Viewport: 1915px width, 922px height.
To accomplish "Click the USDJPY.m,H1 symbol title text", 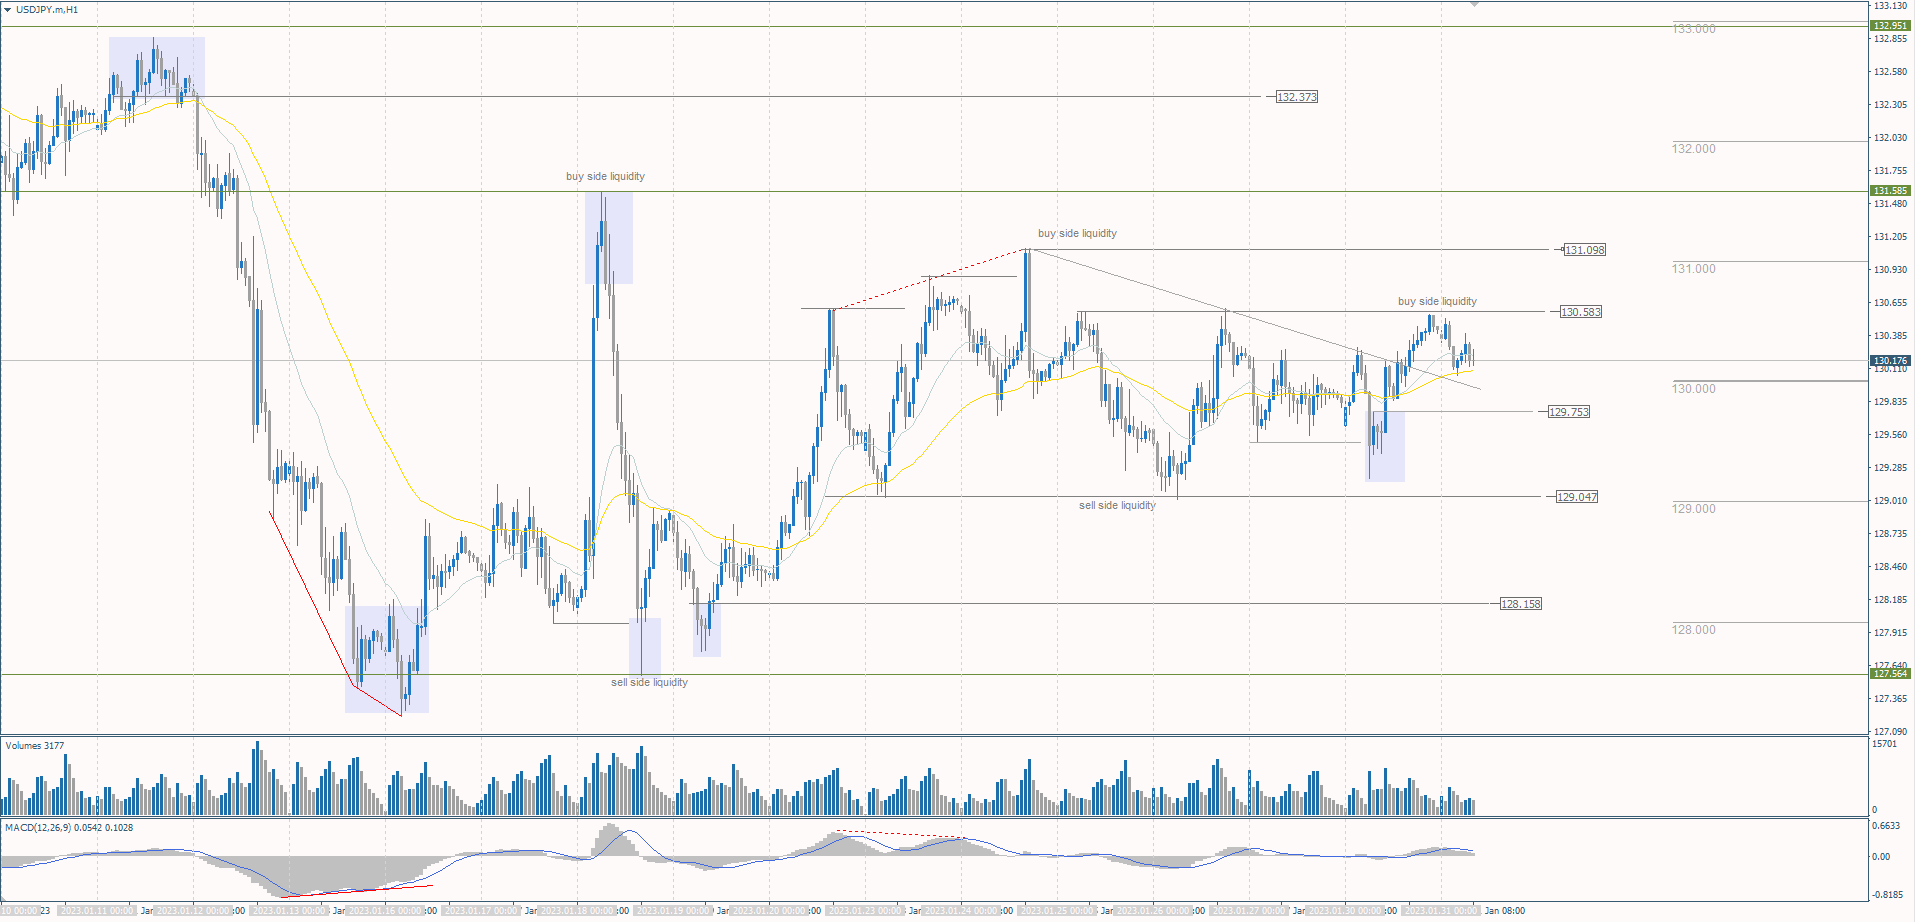I will (47, 10).
